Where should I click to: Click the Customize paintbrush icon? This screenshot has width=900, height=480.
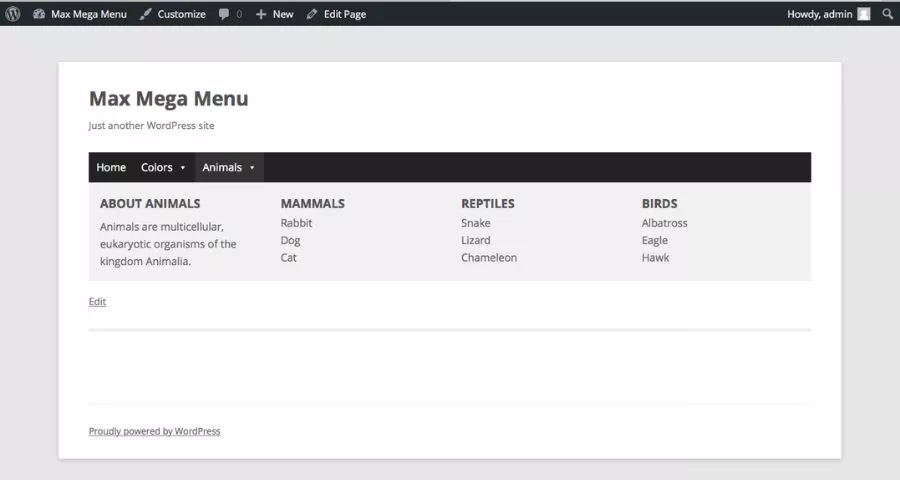(146, 14)
